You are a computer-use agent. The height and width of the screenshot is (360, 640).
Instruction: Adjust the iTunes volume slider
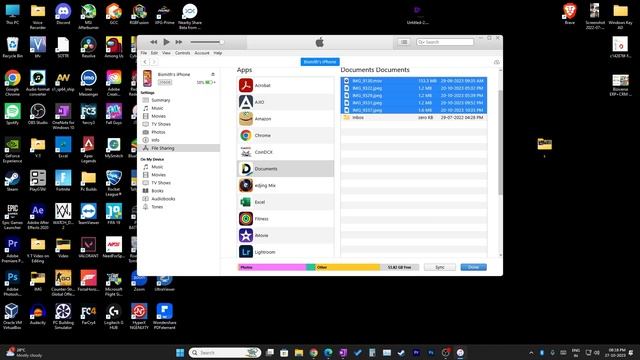tap(207, 42)
